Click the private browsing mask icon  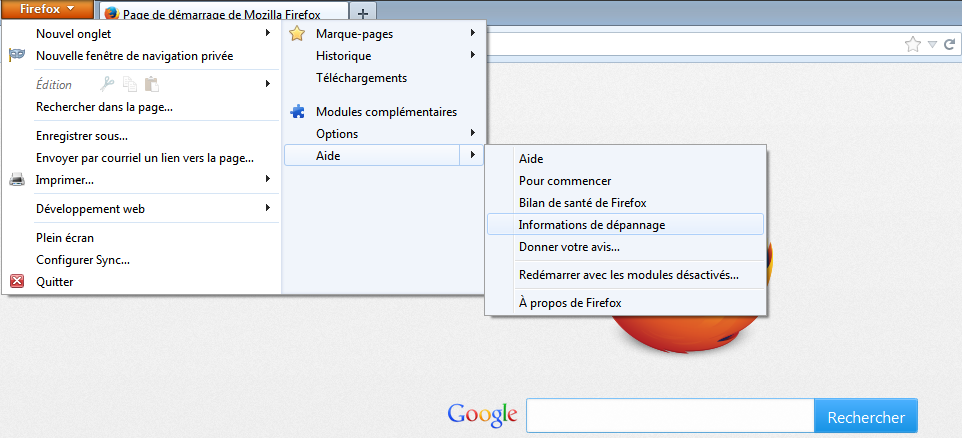pyautogui.click(x=17, y=55)
